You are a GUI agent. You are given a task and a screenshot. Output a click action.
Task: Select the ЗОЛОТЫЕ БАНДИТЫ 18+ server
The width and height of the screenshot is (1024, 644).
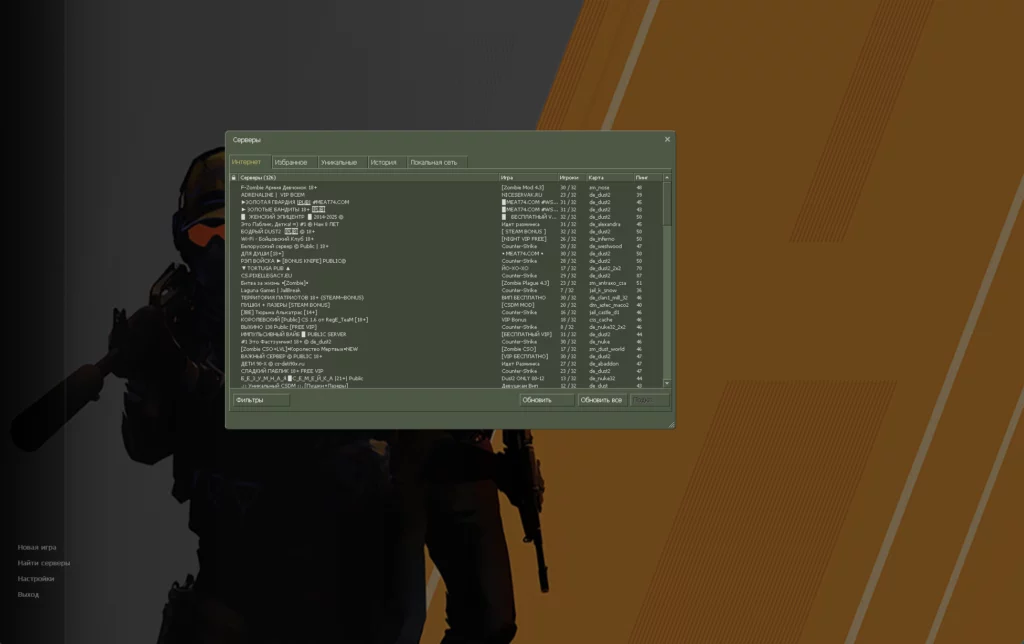tap(446, 210)
